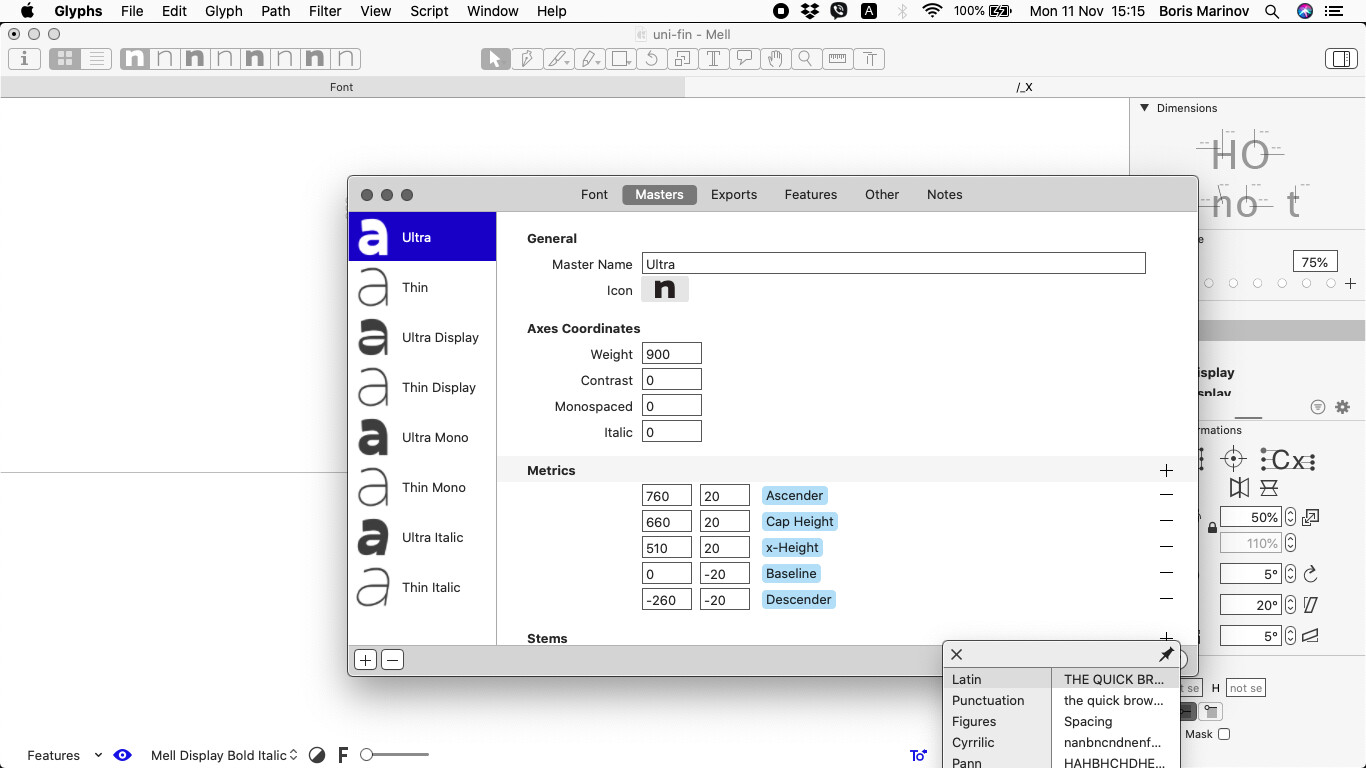Choose the Hand tool
1366x768 pixels.
click(774, 59)
